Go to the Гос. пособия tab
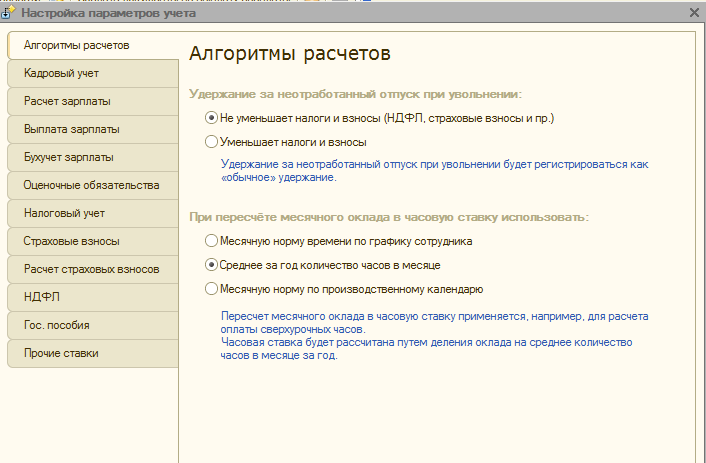 click(x=91, y=326)
